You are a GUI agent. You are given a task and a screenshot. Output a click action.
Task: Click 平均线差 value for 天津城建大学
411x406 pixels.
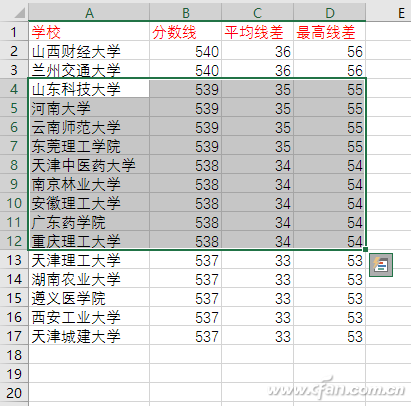(257, 336)
